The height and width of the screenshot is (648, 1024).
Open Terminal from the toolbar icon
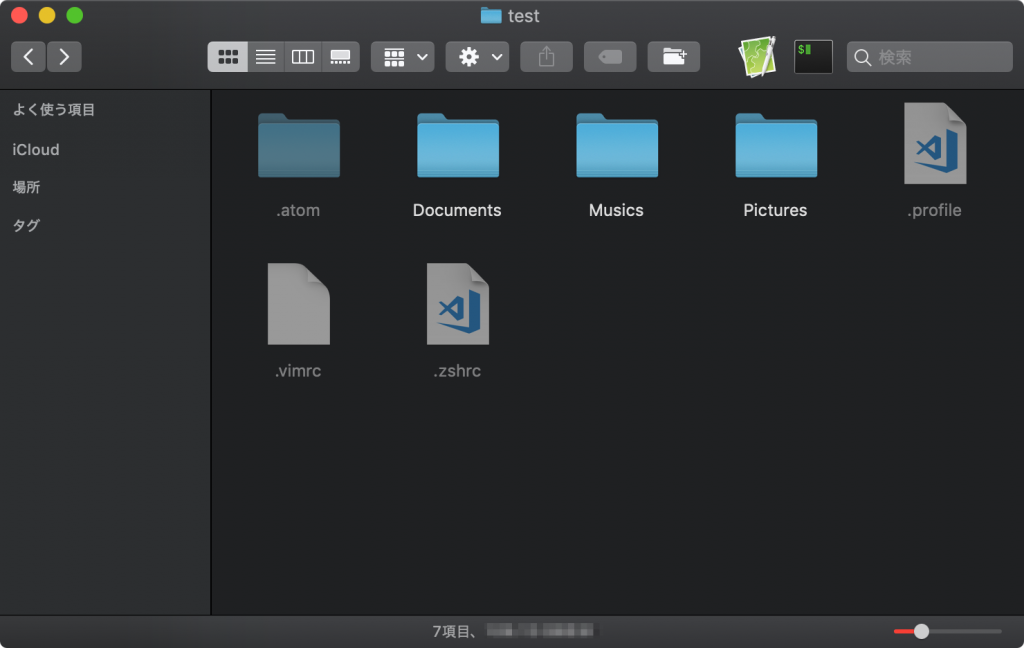[813, 57]
